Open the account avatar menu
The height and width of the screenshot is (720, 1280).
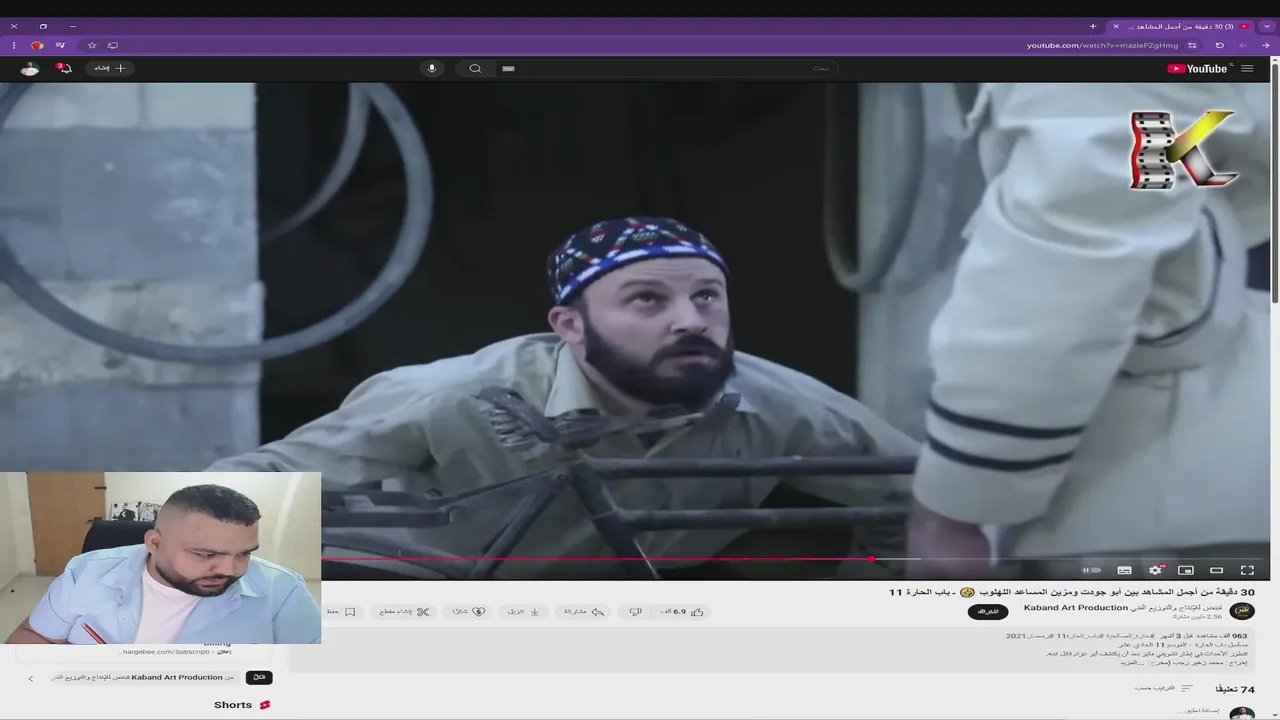30,68
